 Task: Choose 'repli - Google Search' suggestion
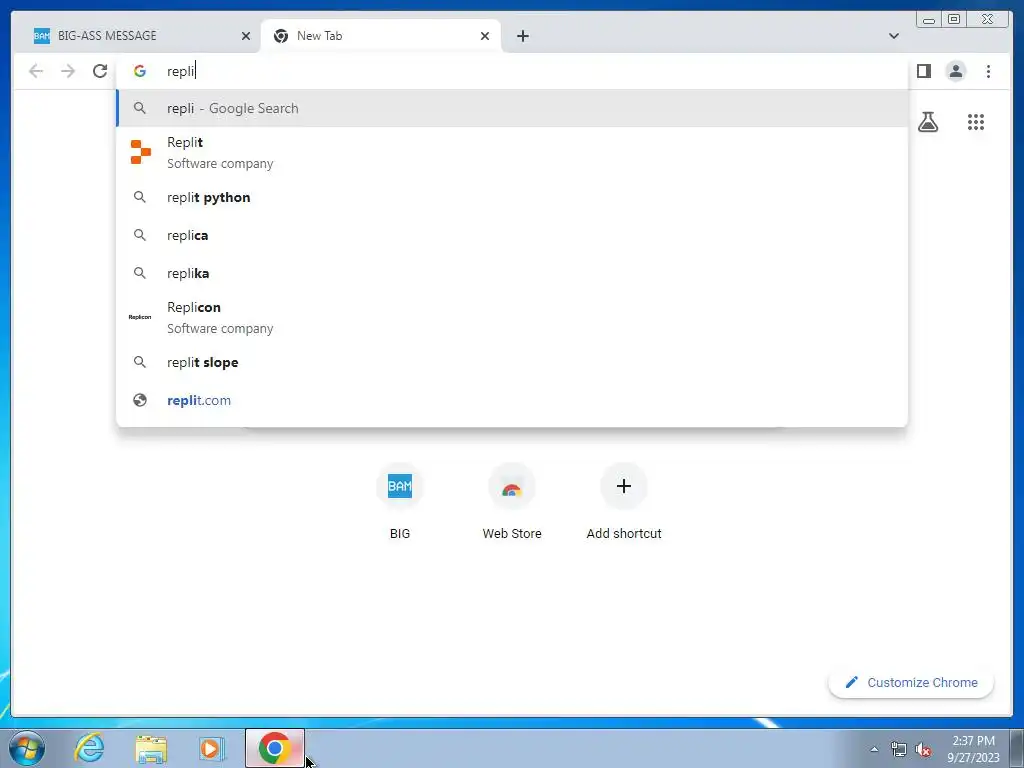[x=512, y=108]
